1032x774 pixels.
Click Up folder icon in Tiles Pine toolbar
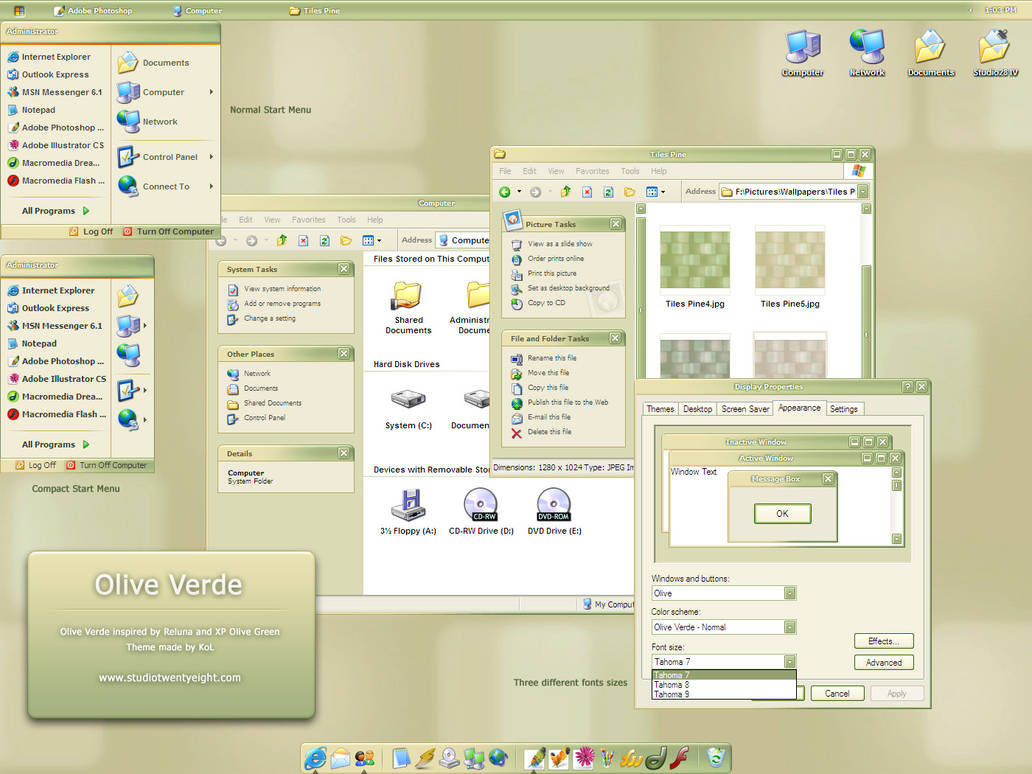(565, 192)
